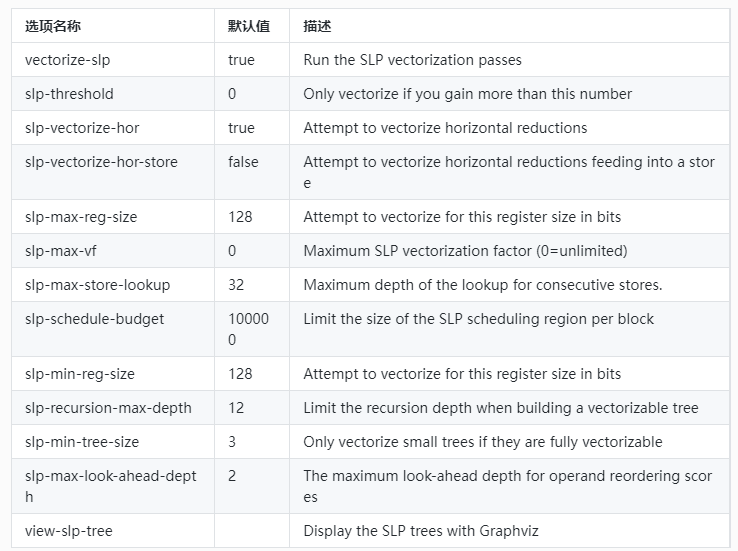Click the slp-max-vf option cell
738x551 pixels.
point(62,250)
